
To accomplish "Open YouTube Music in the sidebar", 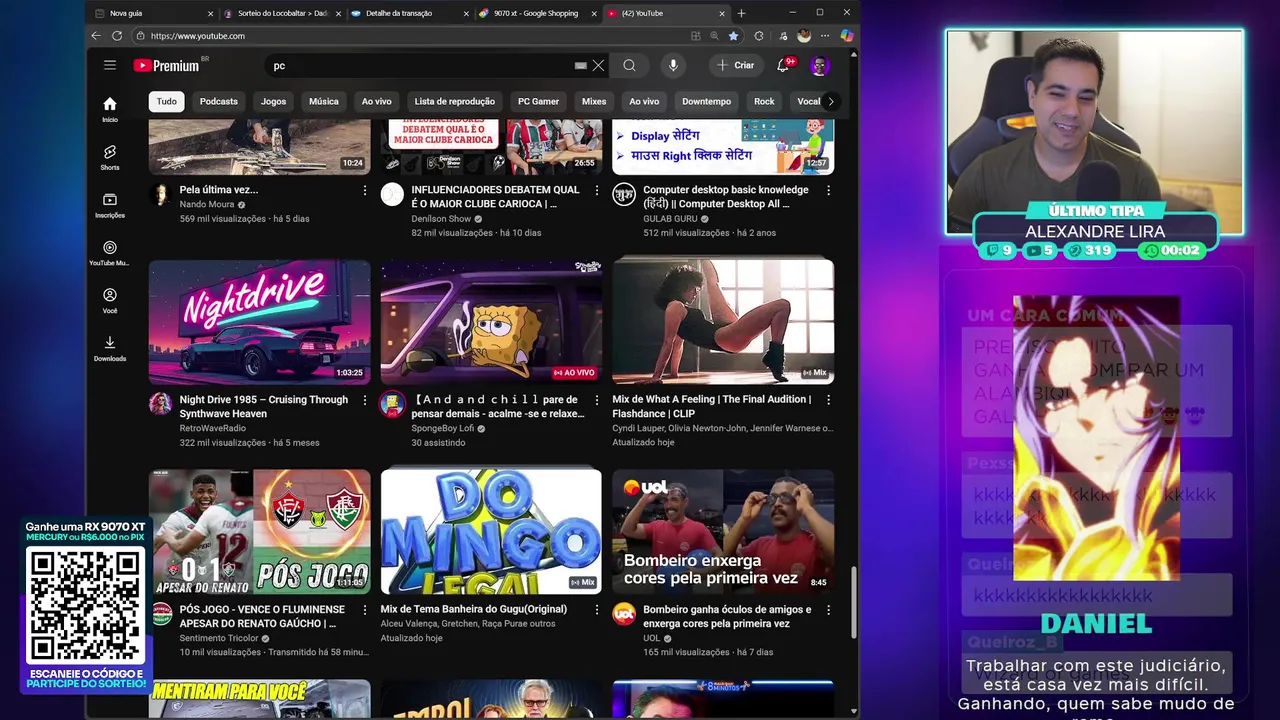I will pyautogui.click(x=110, y=253).
